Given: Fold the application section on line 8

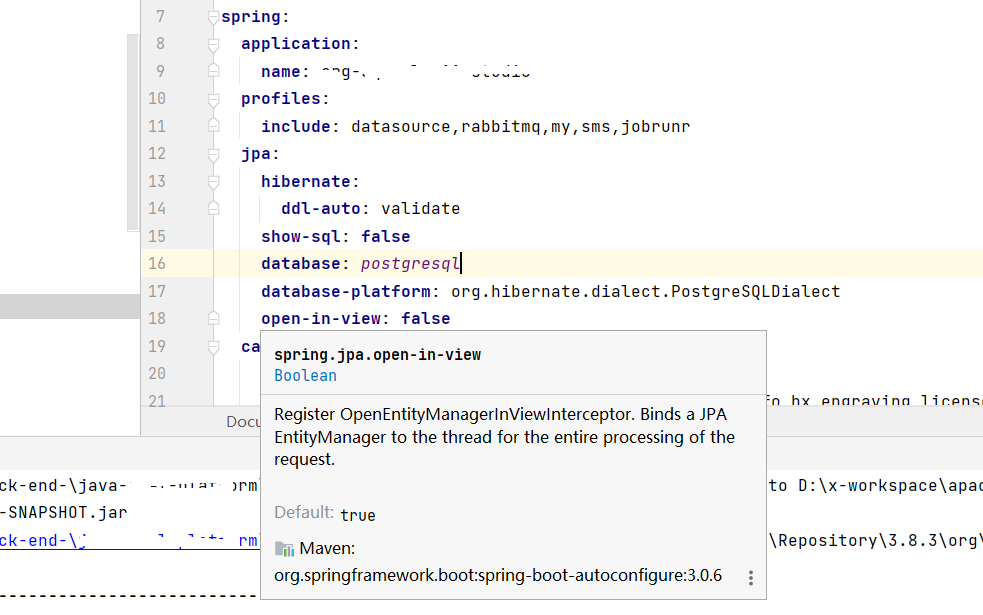Looking at the screenshot, I should [213, 44].
